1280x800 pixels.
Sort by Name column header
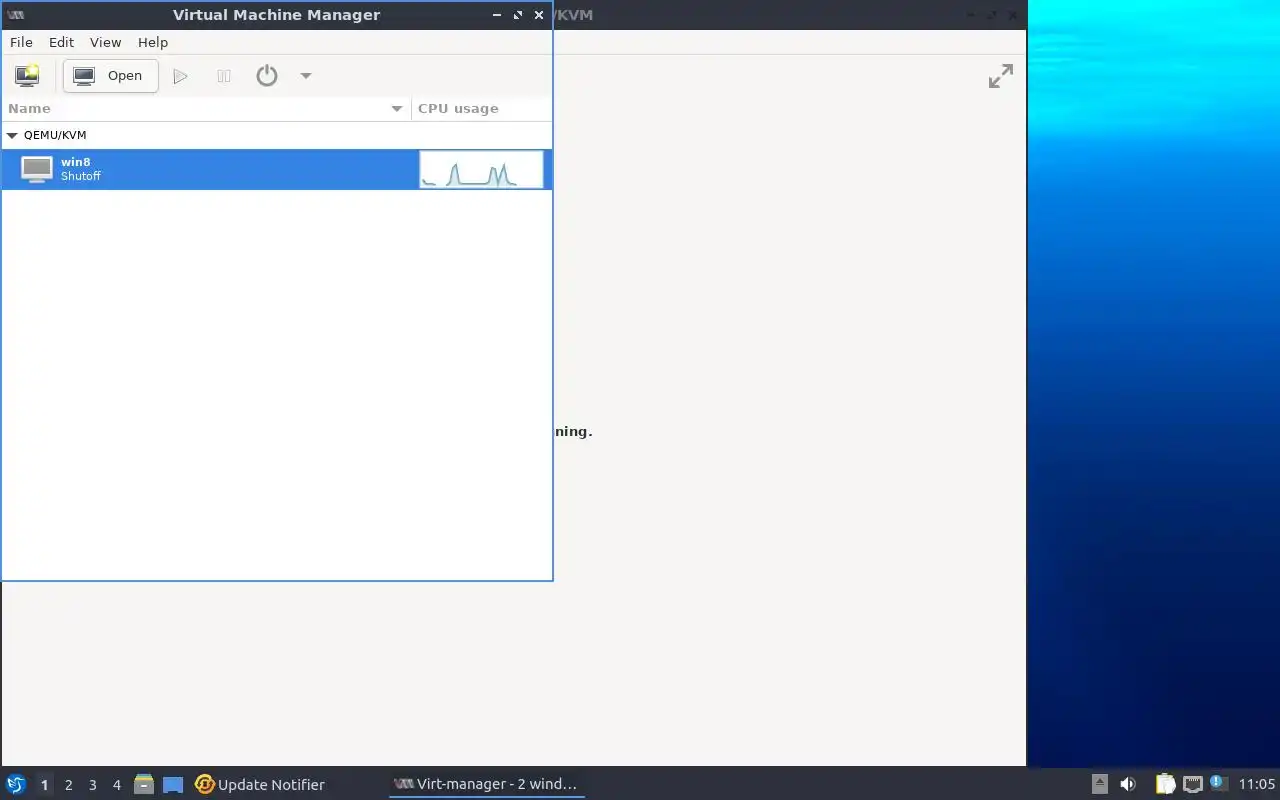click(206, 108)
